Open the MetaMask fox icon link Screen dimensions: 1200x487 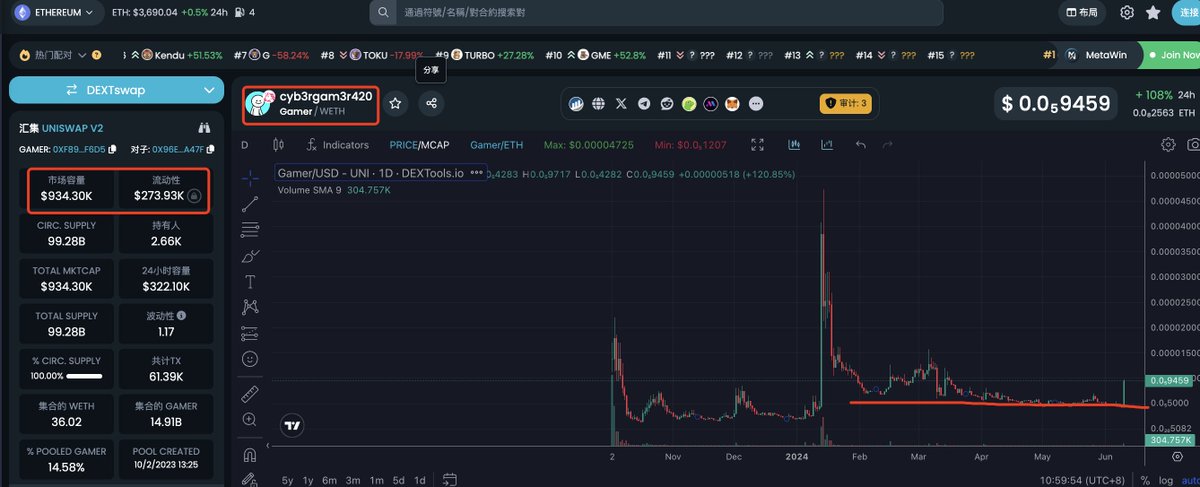click(x=733, y=103)
